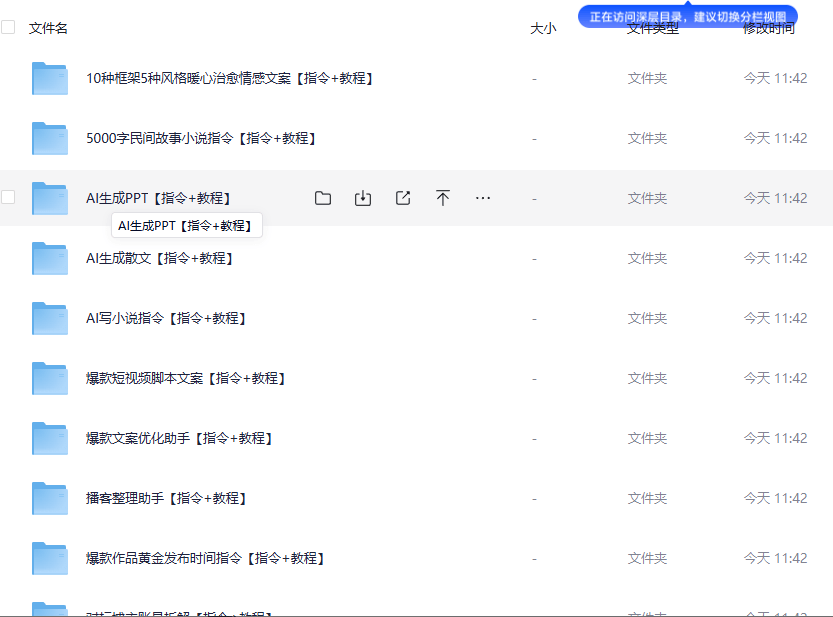Enable the select-all checkbox in the header
The image size is (833, 617).
pyautogui.click(x=8, y=28)
